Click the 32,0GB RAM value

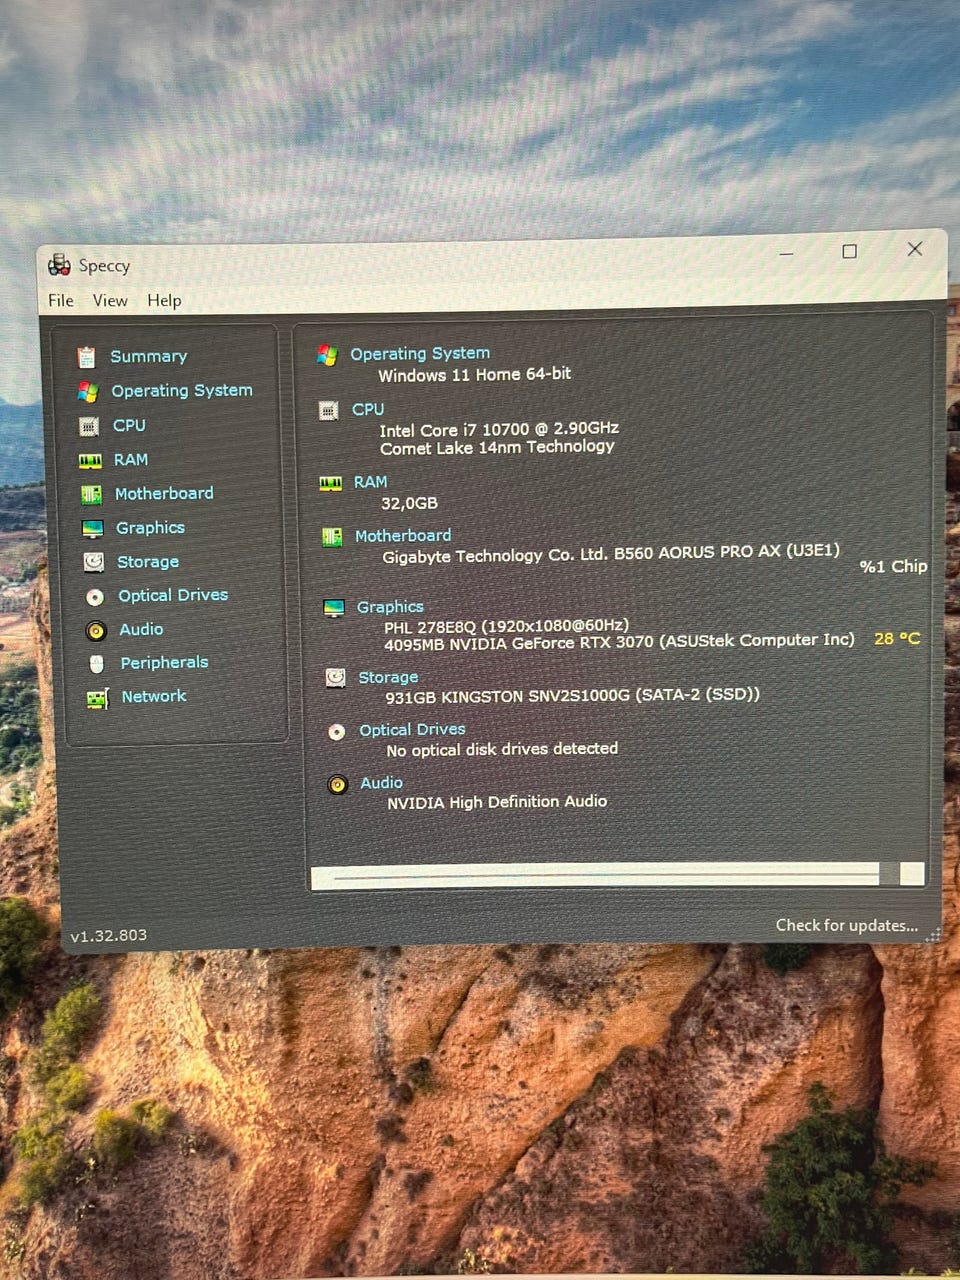409,503
